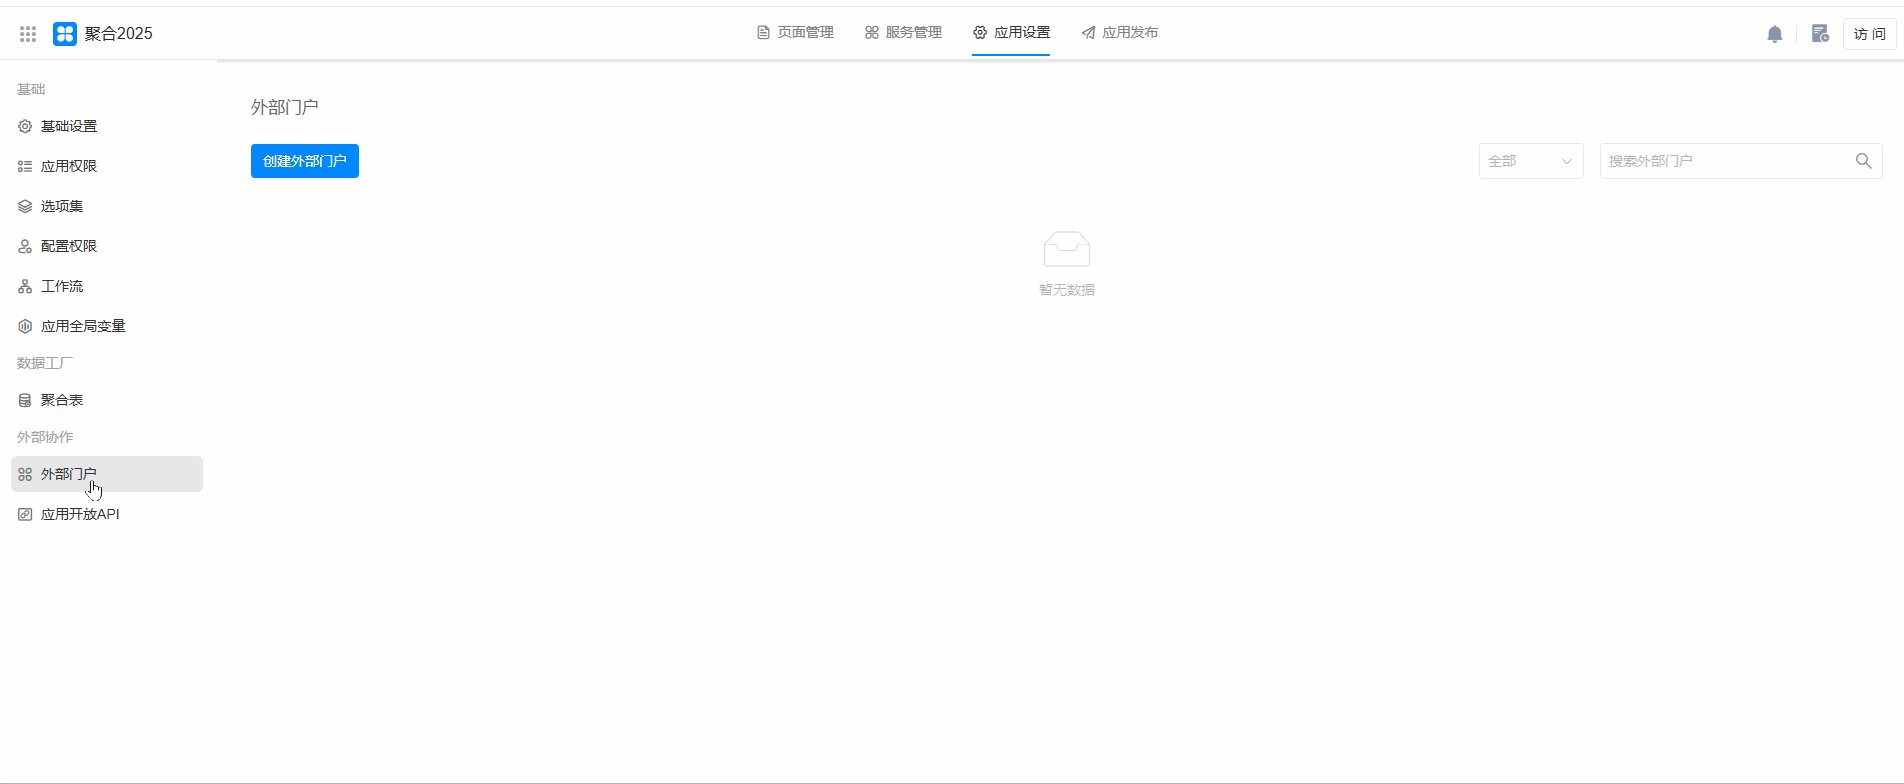Click the layers icon beside 选项集
The height and width of the screenshot is (784, 1904).
click(x=25, y=207)
